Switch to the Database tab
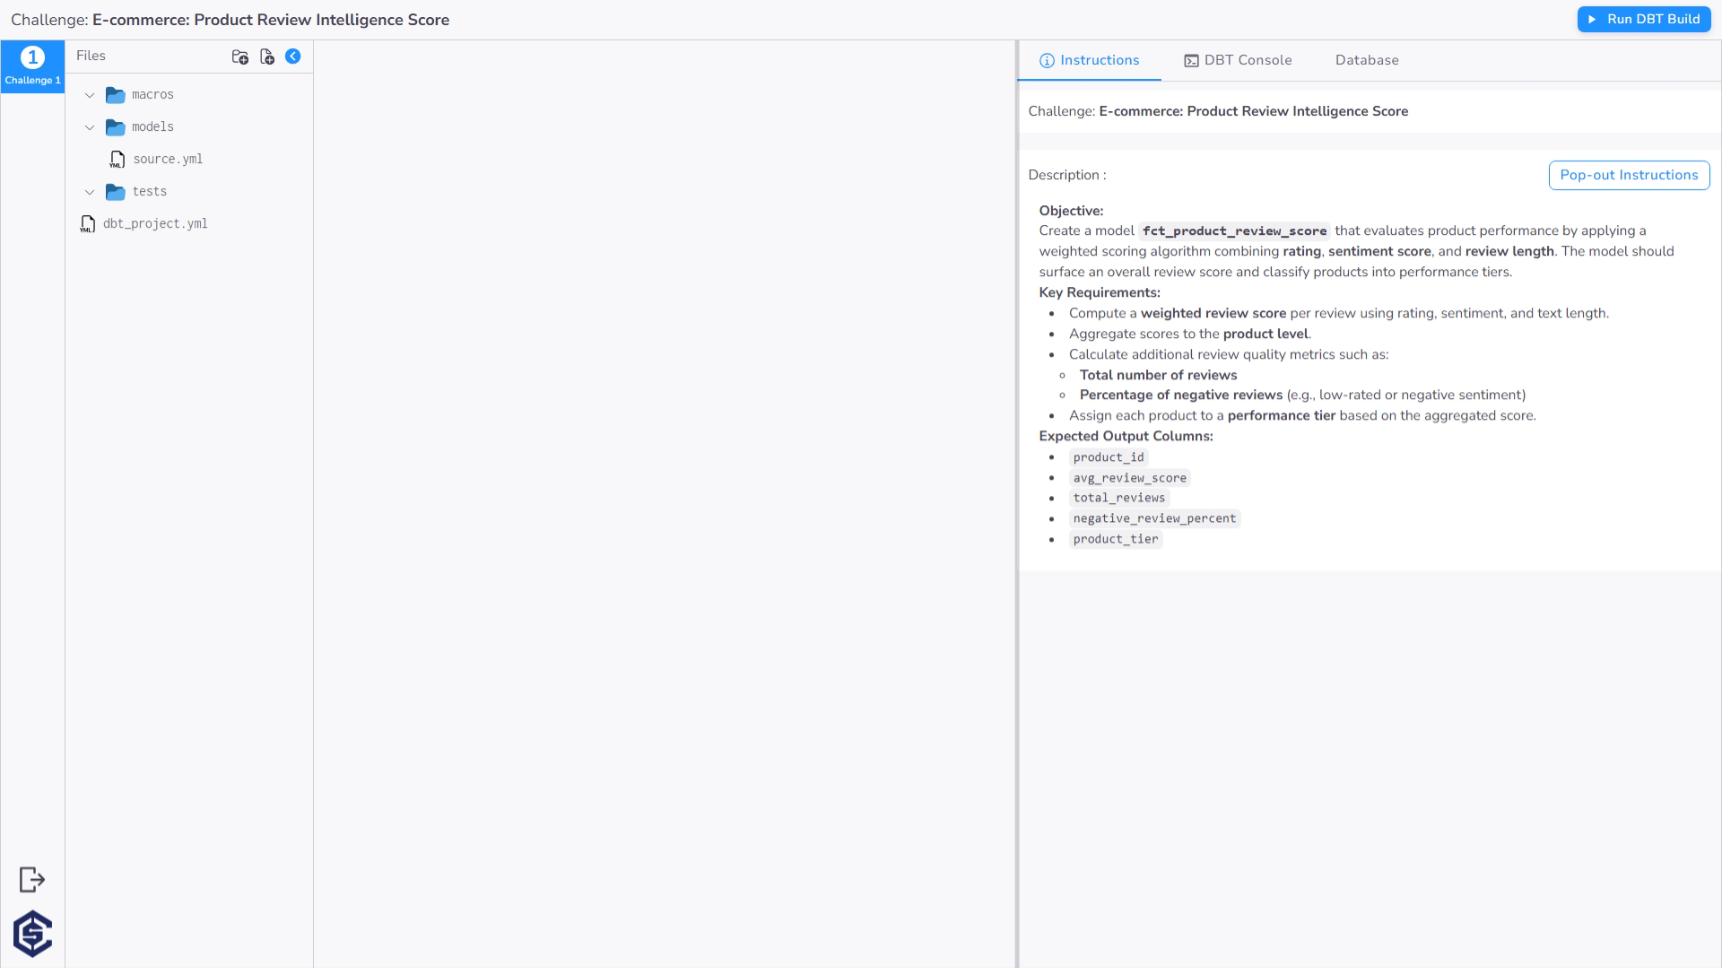Viewport: 1722px width, 968px height. pos(1366,61)
